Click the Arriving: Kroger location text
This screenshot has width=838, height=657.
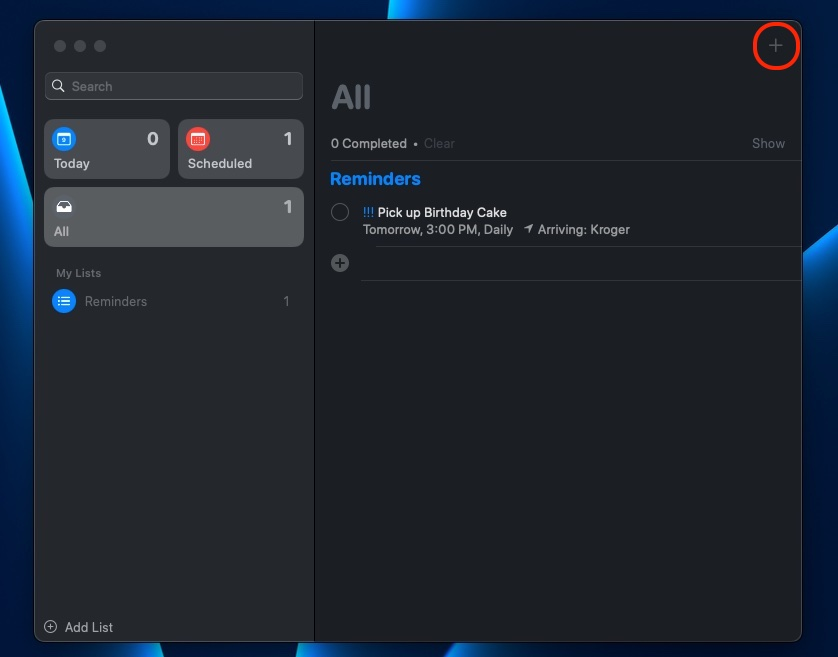coord(584,229)
